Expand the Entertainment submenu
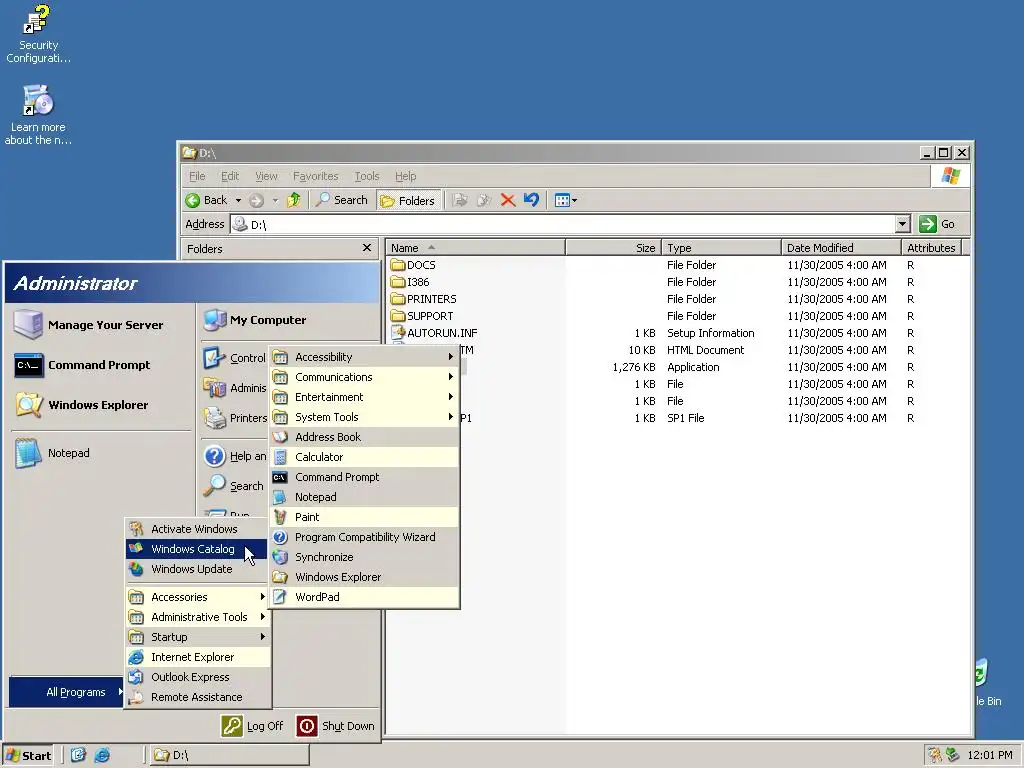1024x768 pixels. pos(364,397)
